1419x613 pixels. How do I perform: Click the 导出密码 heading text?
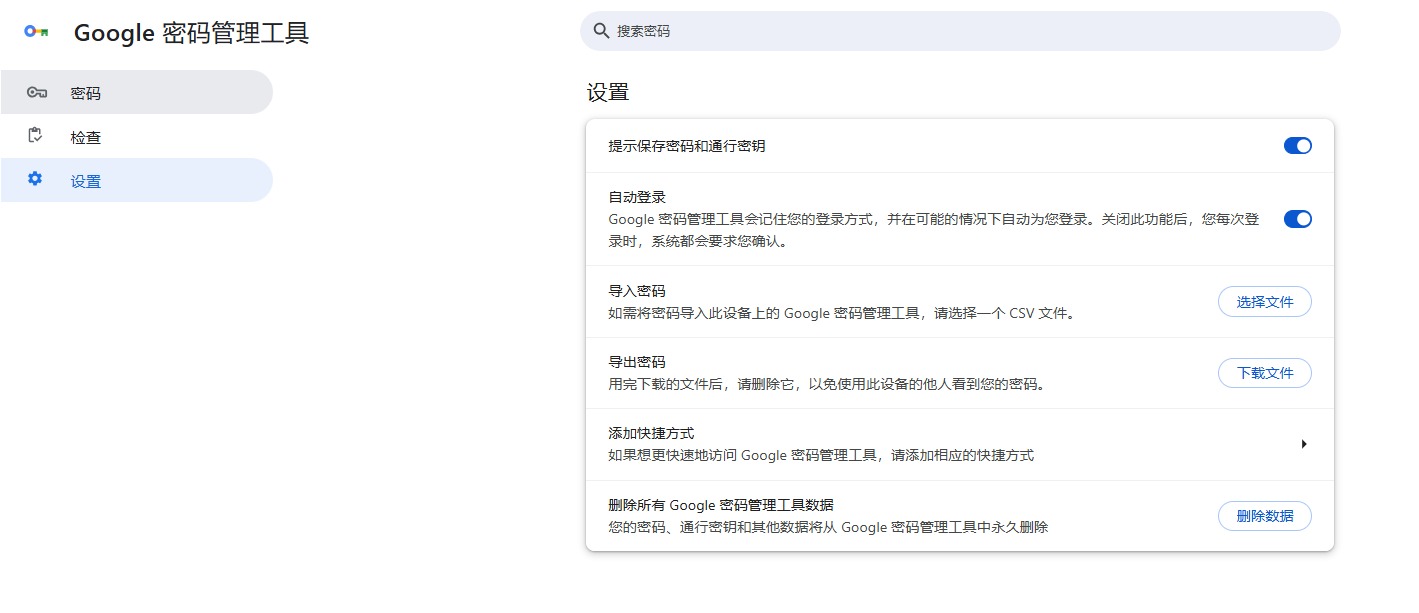point(637,362)
